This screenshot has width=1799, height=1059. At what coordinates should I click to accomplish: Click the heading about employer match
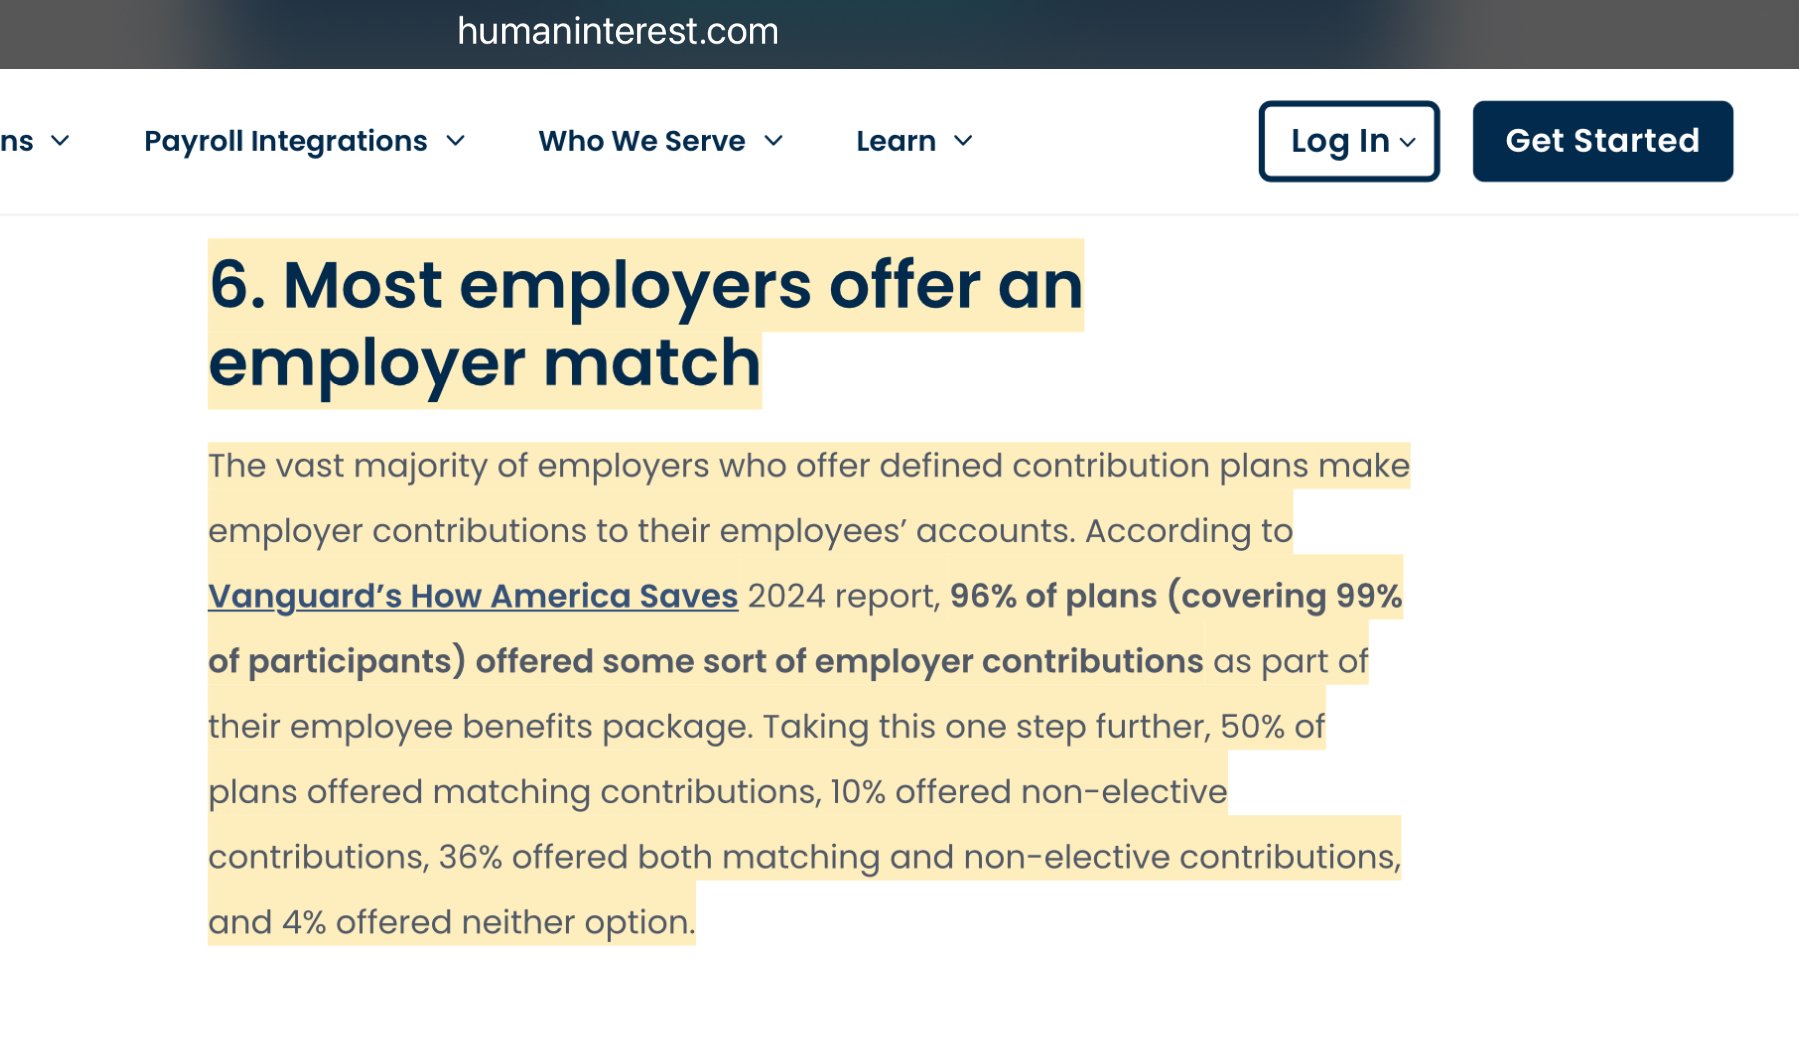point(646,323)
